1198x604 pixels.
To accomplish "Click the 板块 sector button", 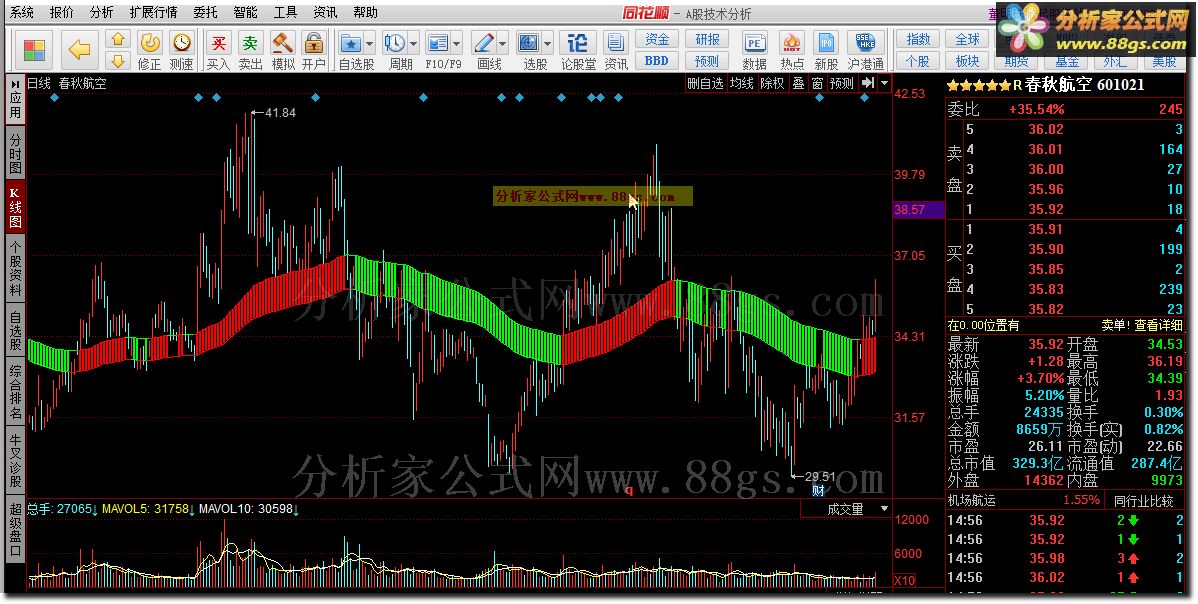I will coord(967,60).
